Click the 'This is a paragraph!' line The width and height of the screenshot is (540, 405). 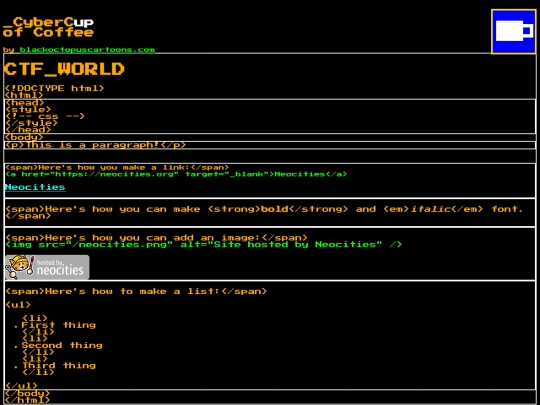[95, 145]
